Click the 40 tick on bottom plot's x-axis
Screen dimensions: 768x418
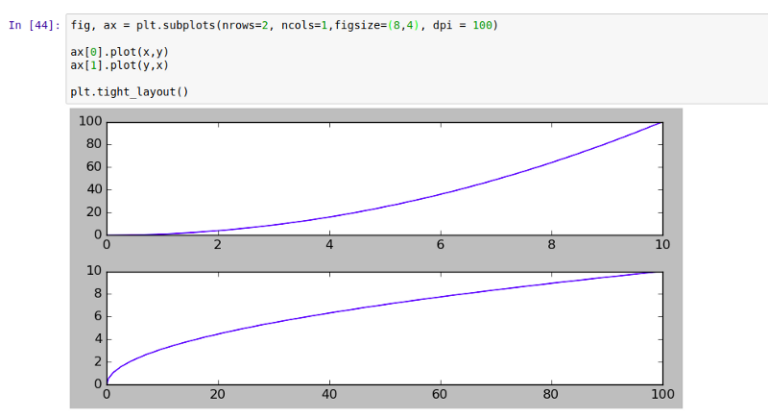pyautogui.click(x=329, y=394)
